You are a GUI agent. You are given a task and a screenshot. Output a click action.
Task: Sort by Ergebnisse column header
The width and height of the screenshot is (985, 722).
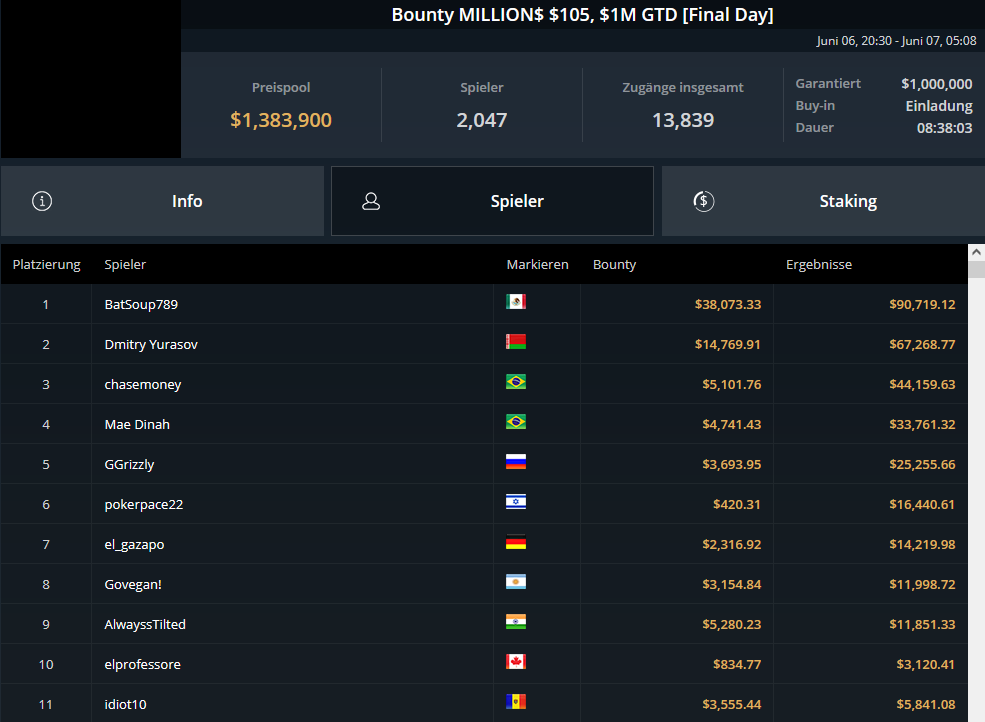[x=819, y=265]
